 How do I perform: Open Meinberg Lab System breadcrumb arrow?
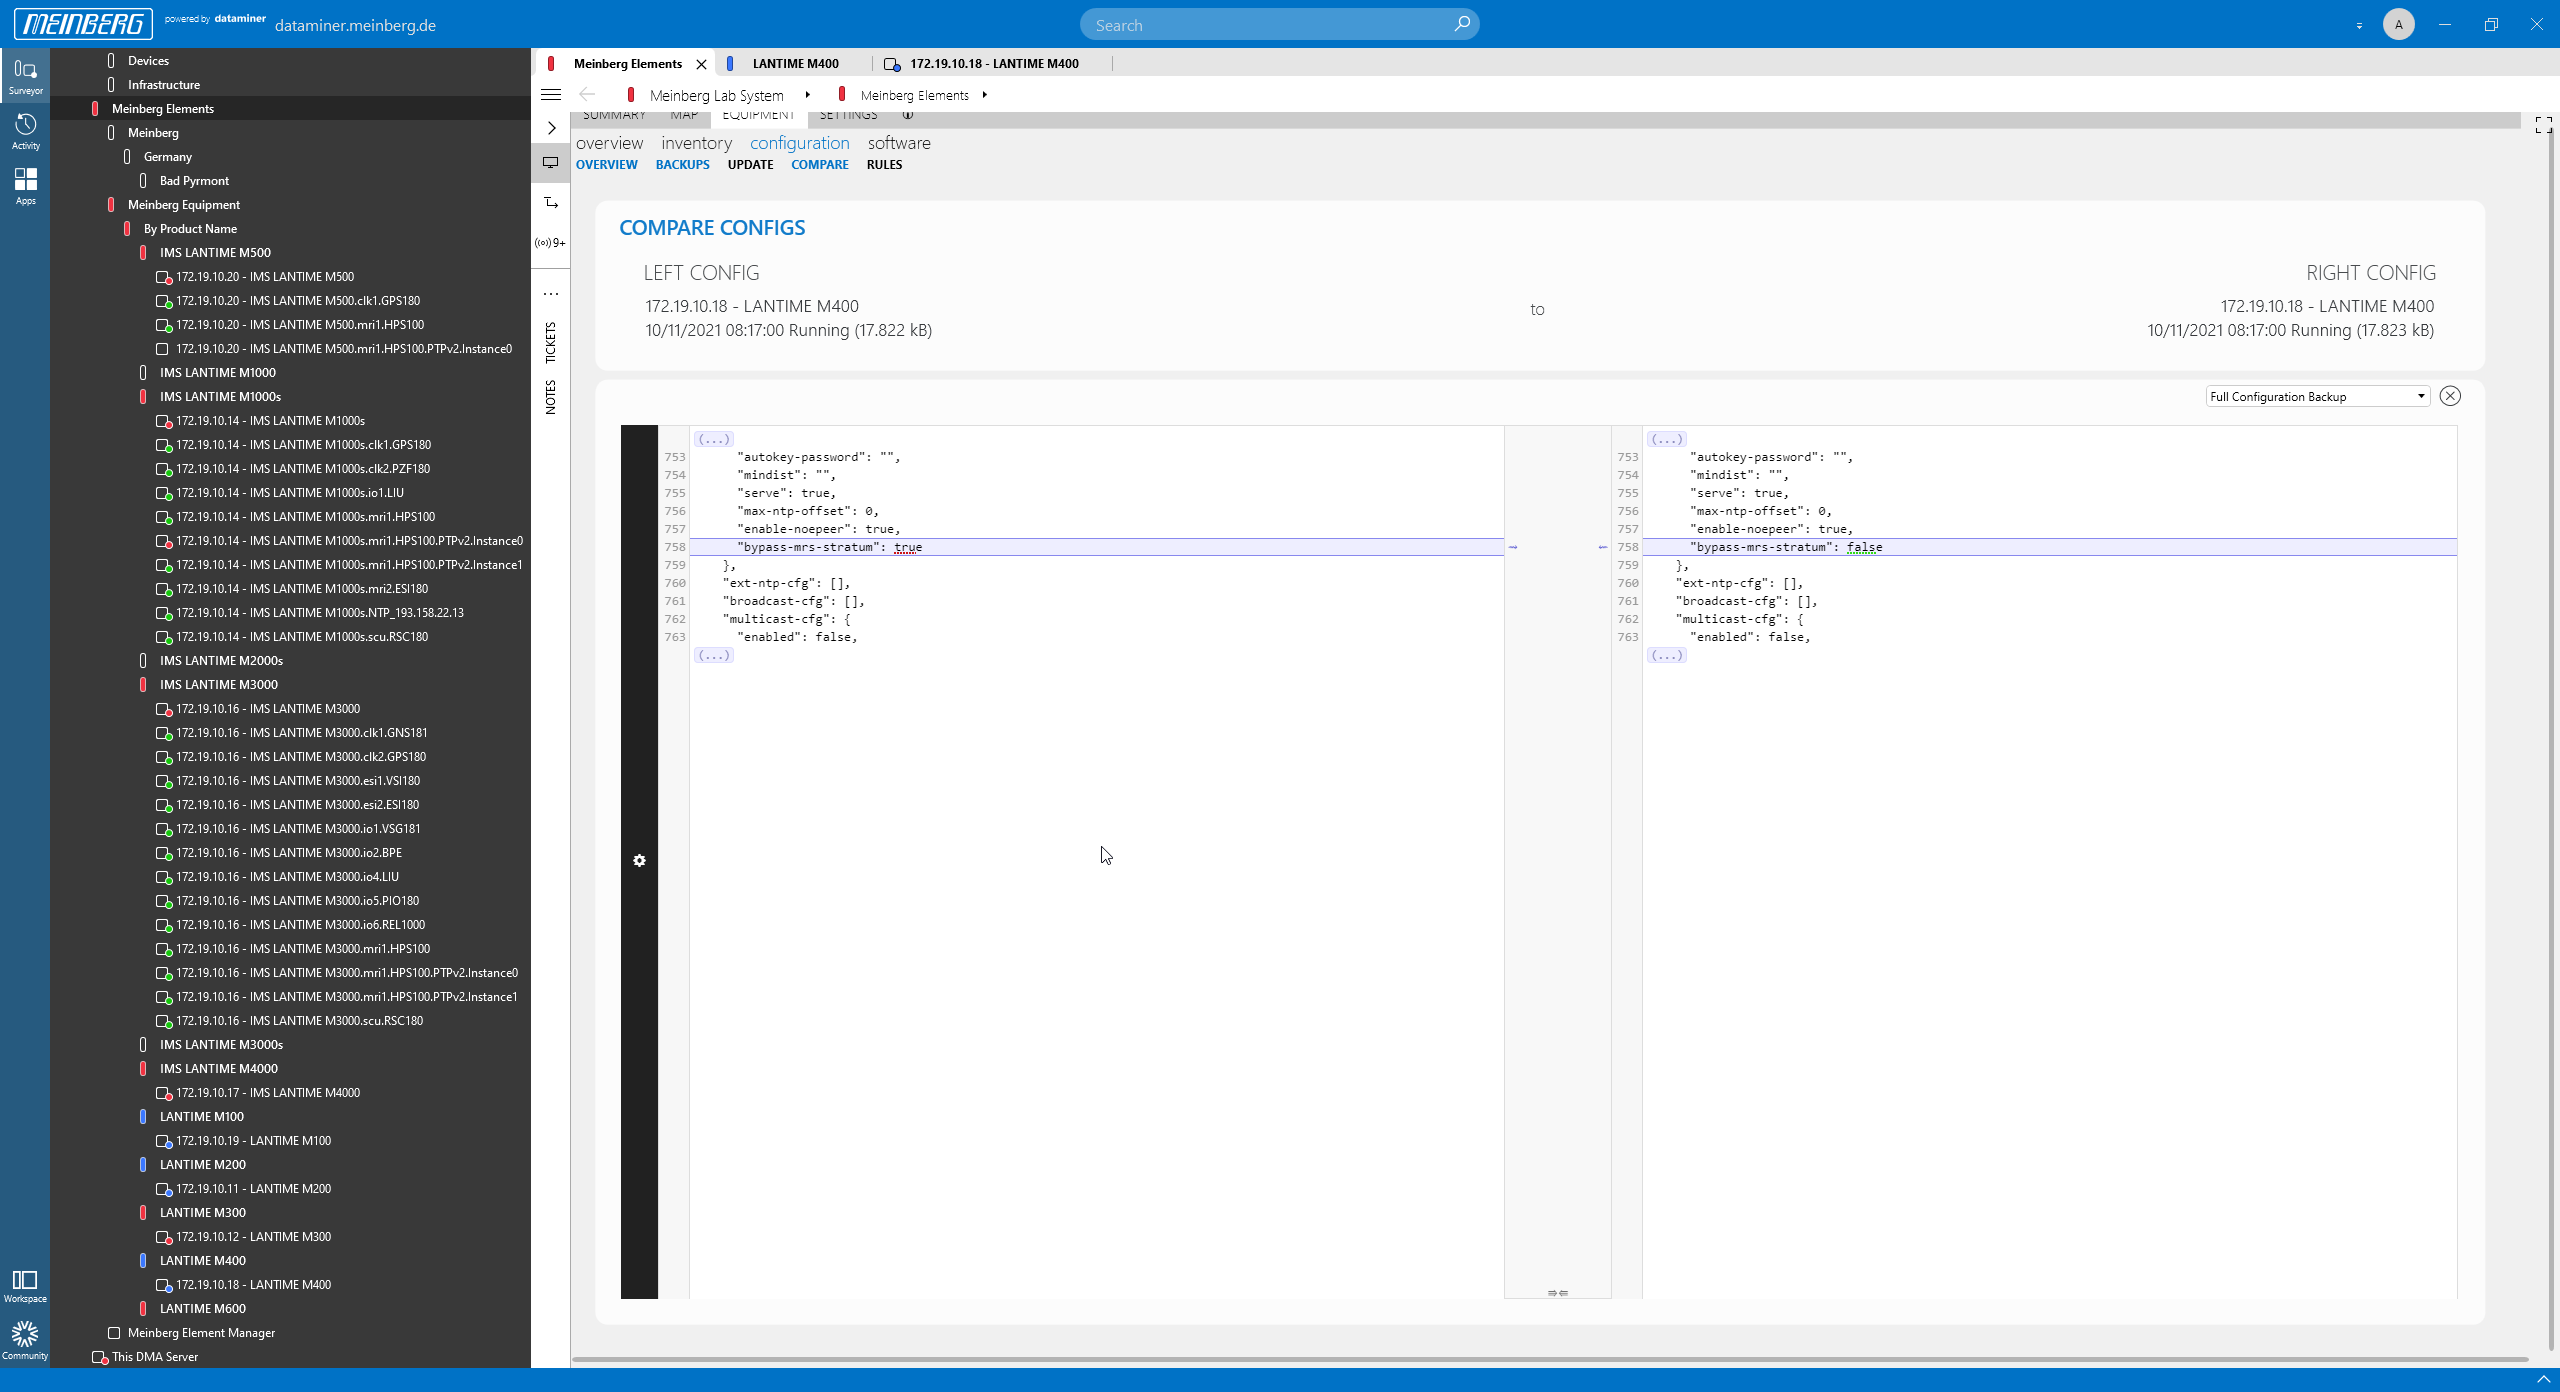[807, 95]
